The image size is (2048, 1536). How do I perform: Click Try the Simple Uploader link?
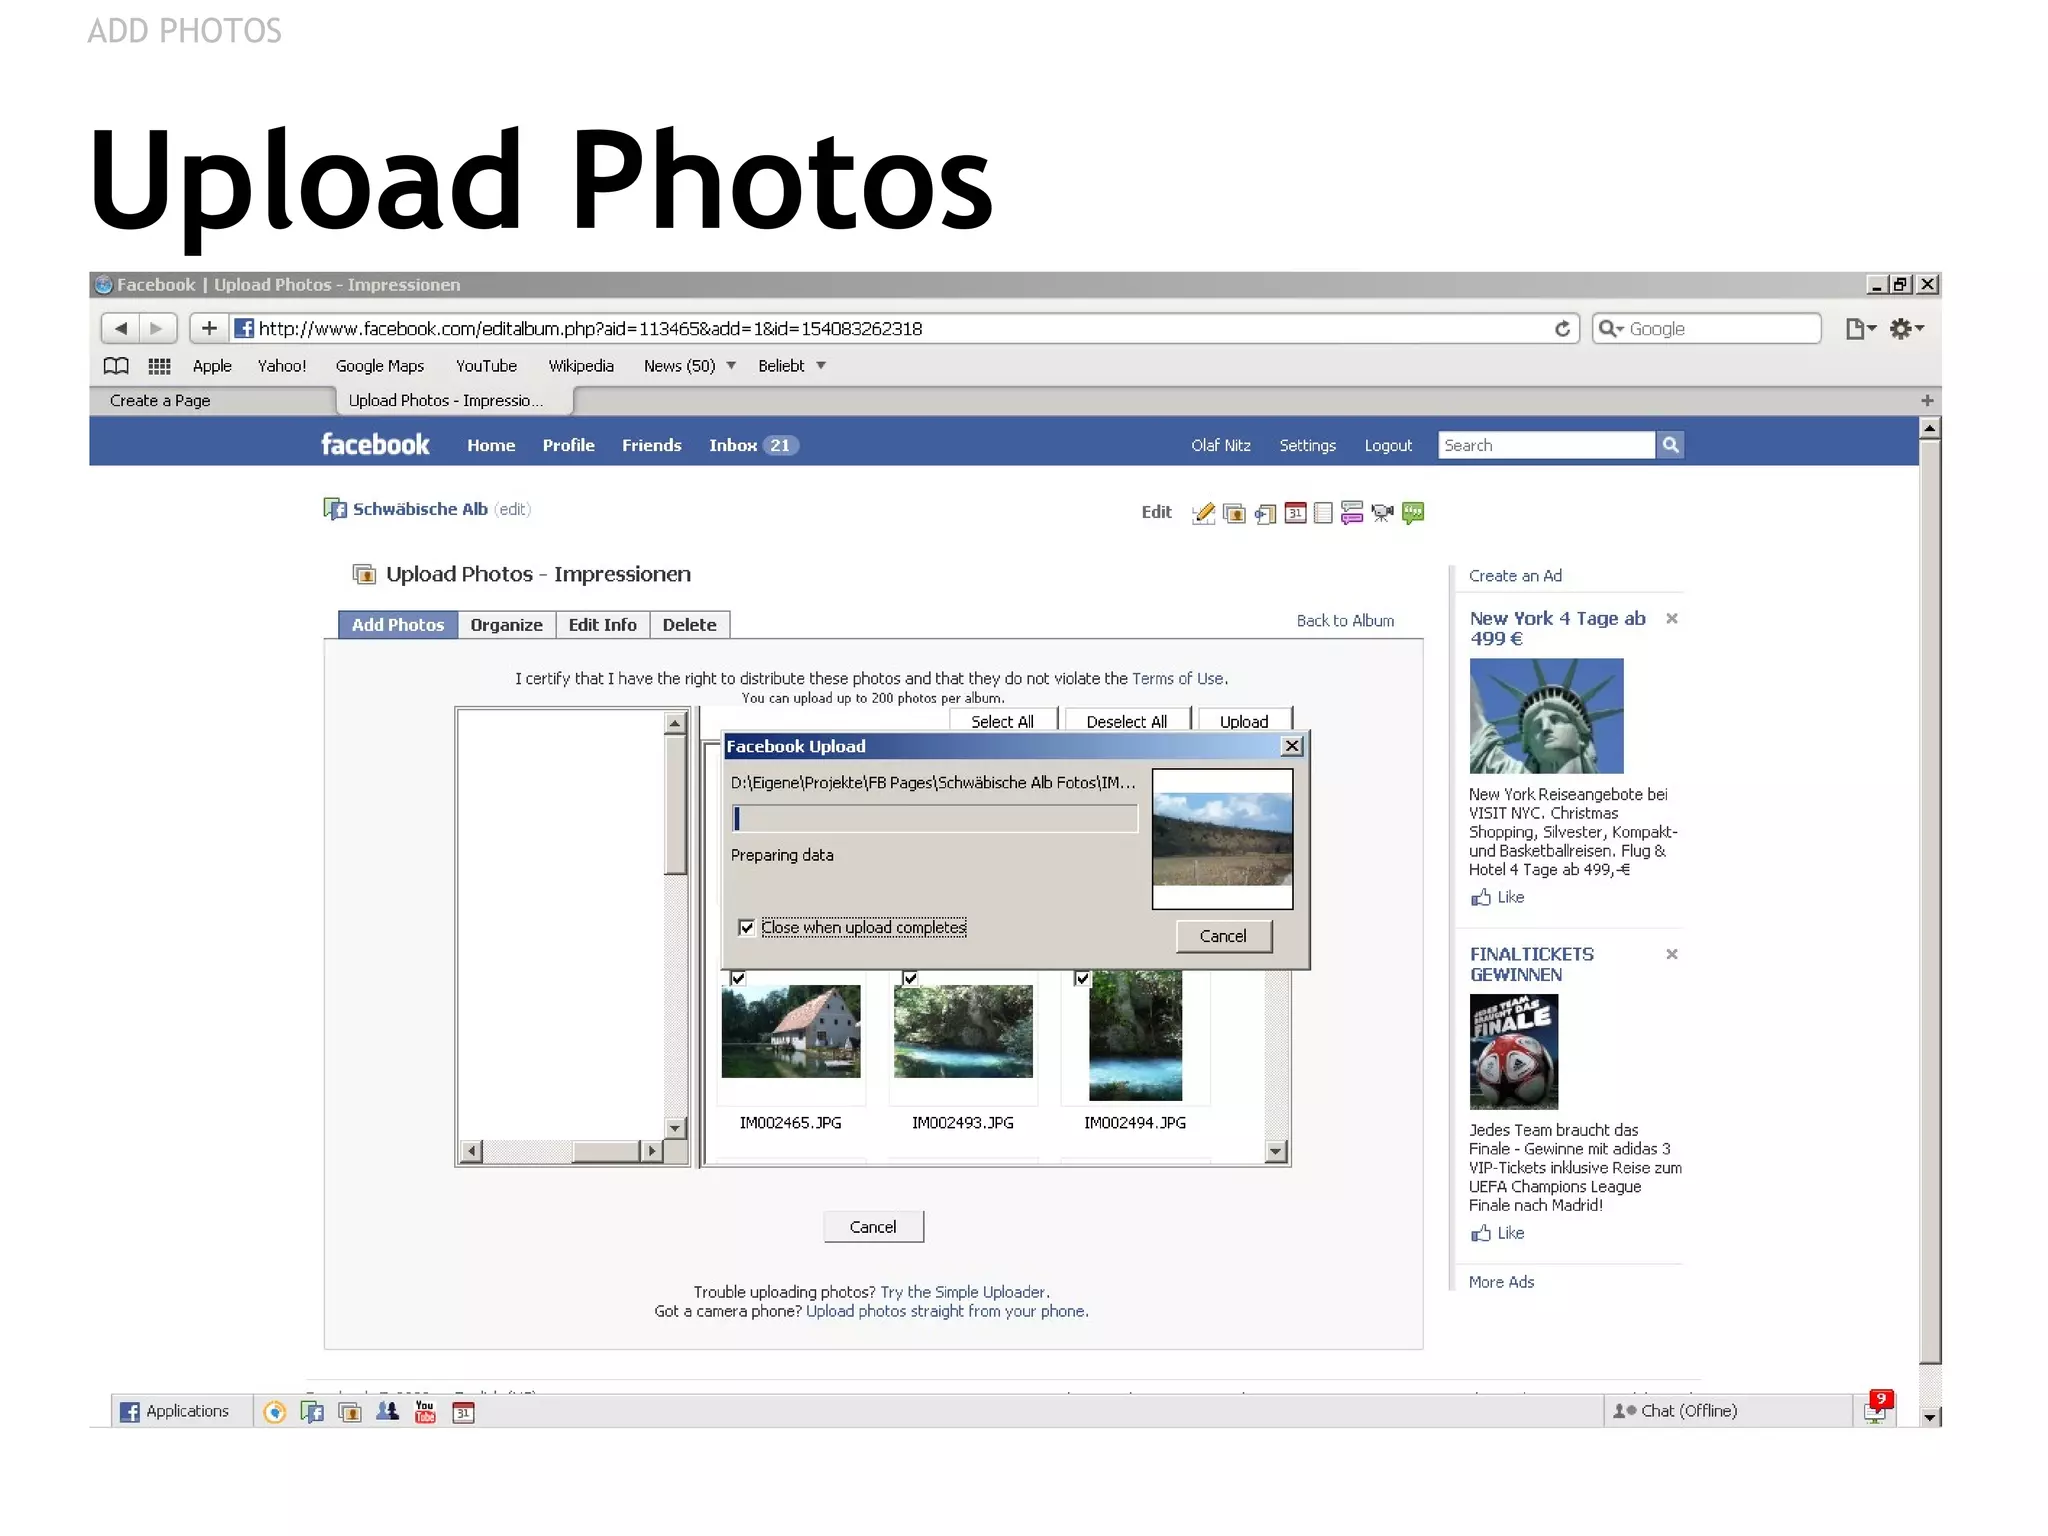963,1292
